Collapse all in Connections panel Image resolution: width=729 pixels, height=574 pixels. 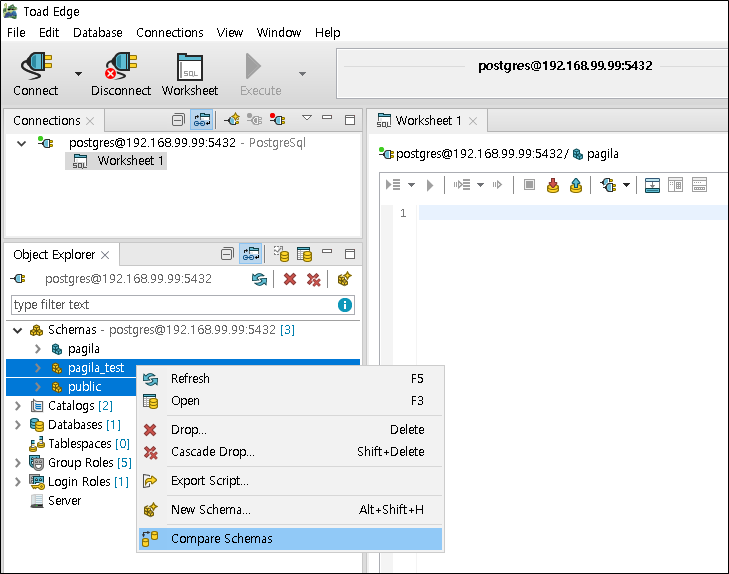pos(178,120)
